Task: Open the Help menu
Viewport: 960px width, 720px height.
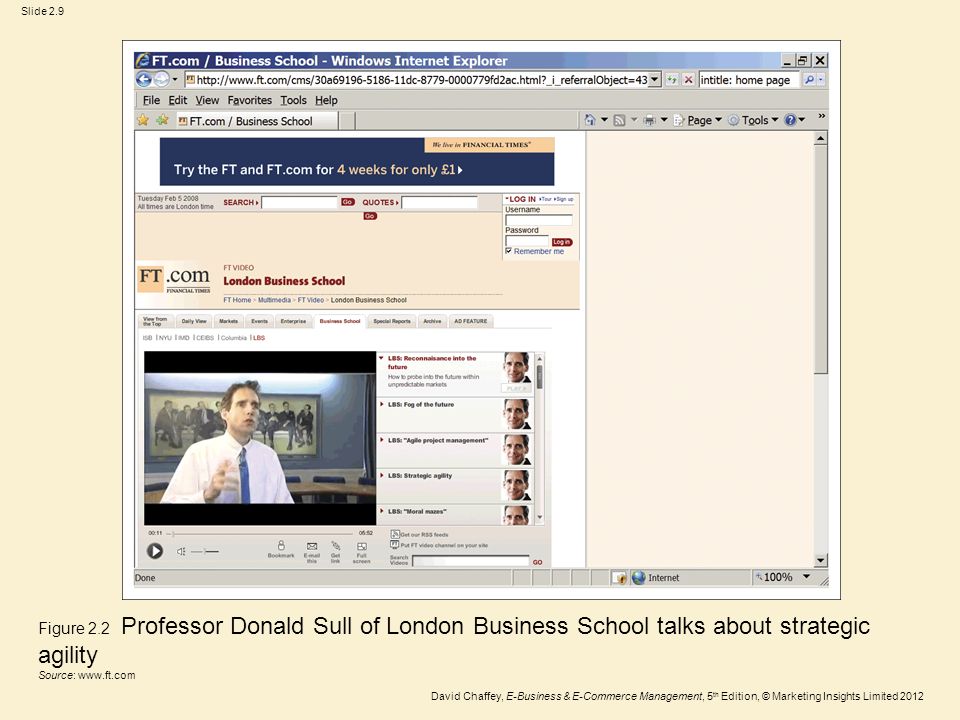Action: pyautogui.click(x=326, y=100)
